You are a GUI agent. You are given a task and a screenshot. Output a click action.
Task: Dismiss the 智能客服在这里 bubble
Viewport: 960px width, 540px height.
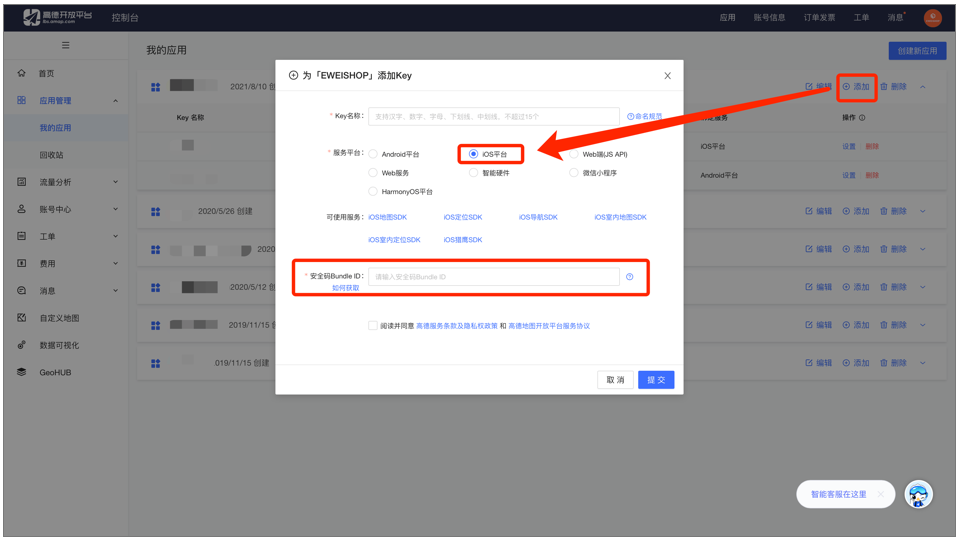[880, 494]
